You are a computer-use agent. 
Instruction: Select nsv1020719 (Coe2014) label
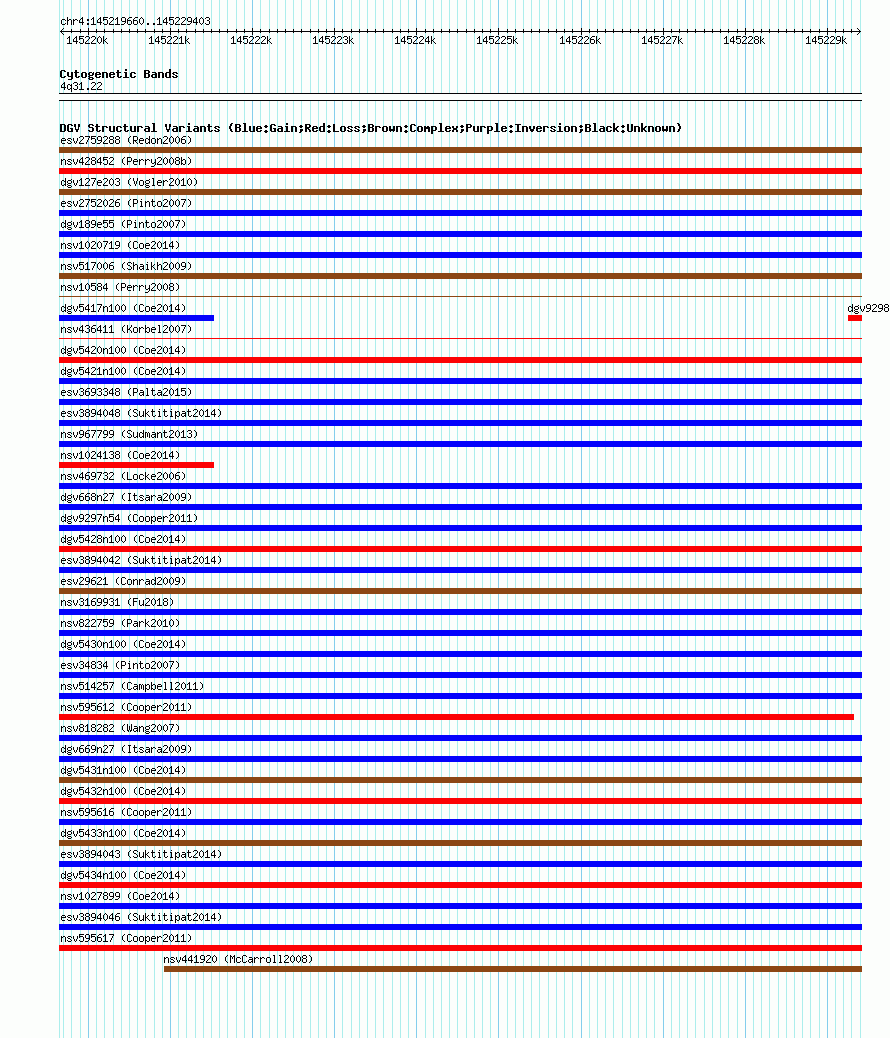point(120,246)
